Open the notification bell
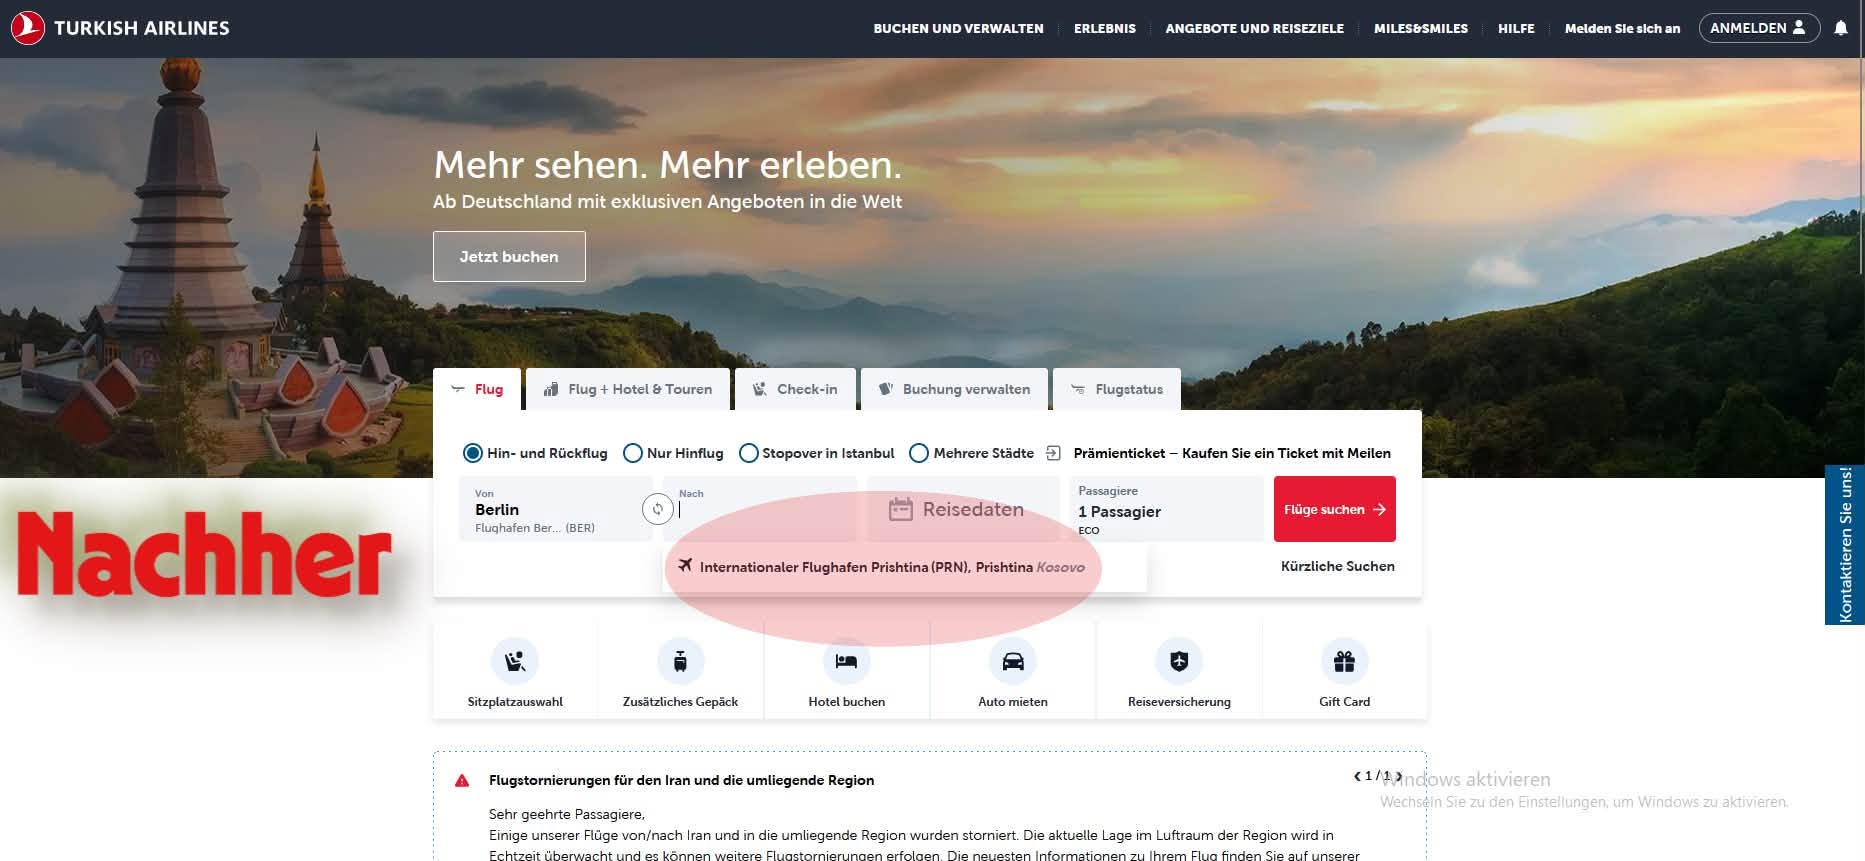This screenshot has width=1865, height=861. click(x=1841, y=28)
